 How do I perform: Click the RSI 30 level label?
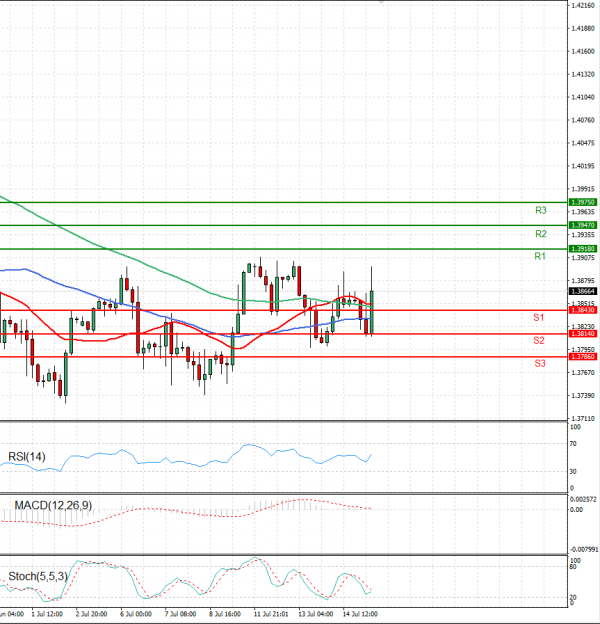[x=573, y=472]
